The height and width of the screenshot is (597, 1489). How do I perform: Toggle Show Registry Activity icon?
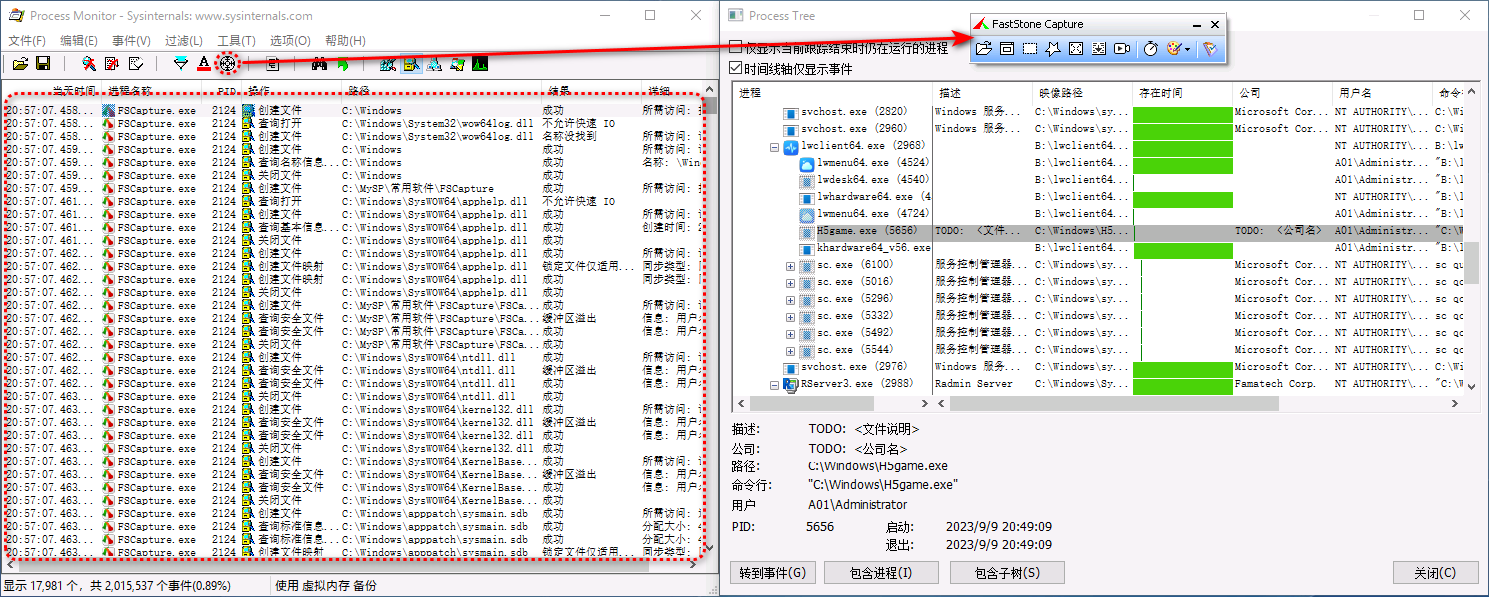[387, 64]
